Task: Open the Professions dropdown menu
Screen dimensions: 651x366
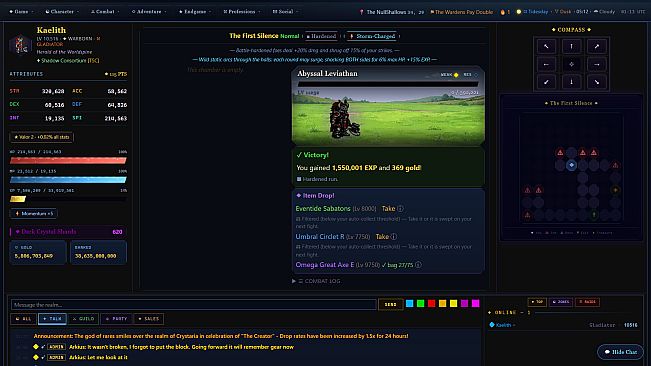Action: [x=242, y=12]
